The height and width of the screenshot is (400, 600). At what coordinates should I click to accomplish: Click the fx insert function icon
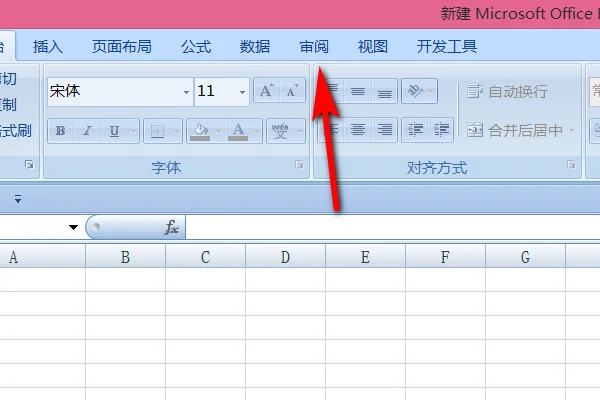pyautogui.click(x=171, y=227)
